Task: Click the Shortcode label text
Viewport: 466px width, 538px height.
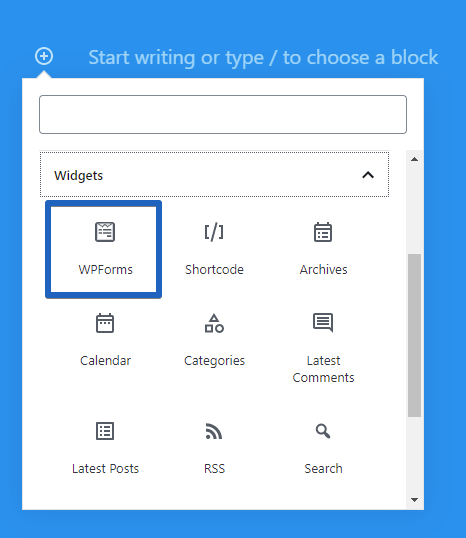Action: tap(214, 270)
